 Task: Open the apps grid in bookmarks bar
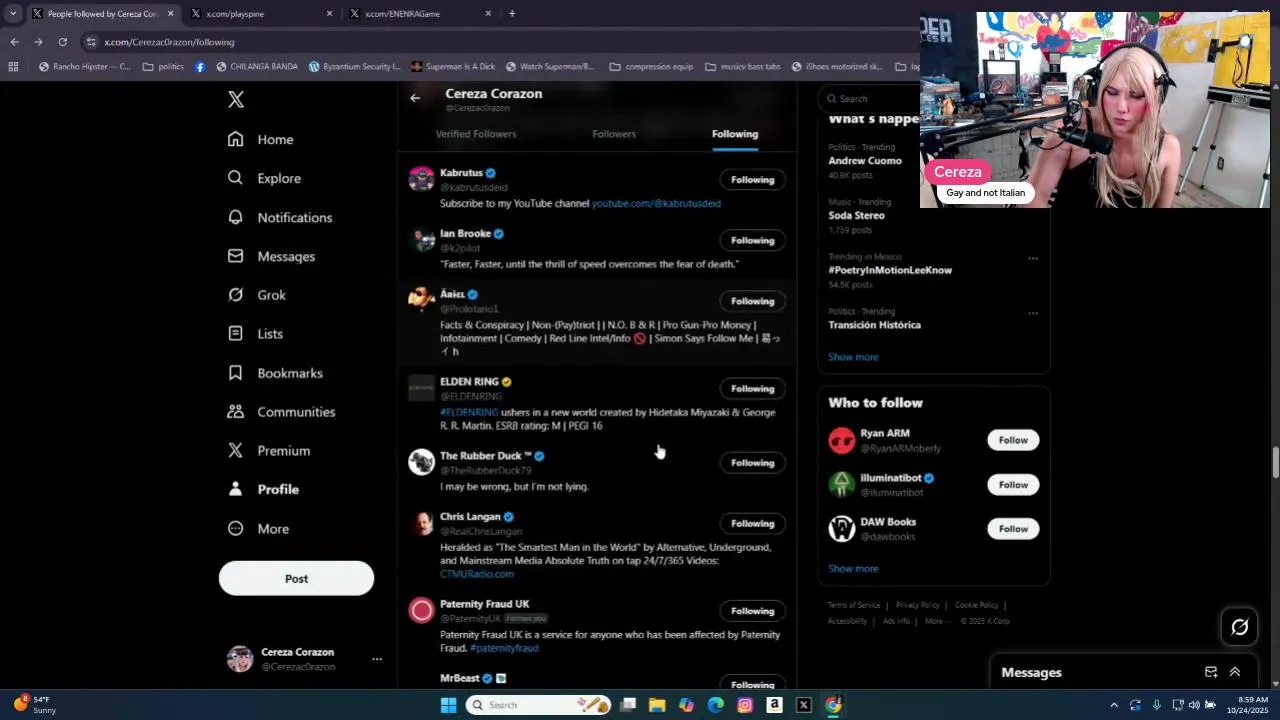pyautogui.click(x=13, y=67)
